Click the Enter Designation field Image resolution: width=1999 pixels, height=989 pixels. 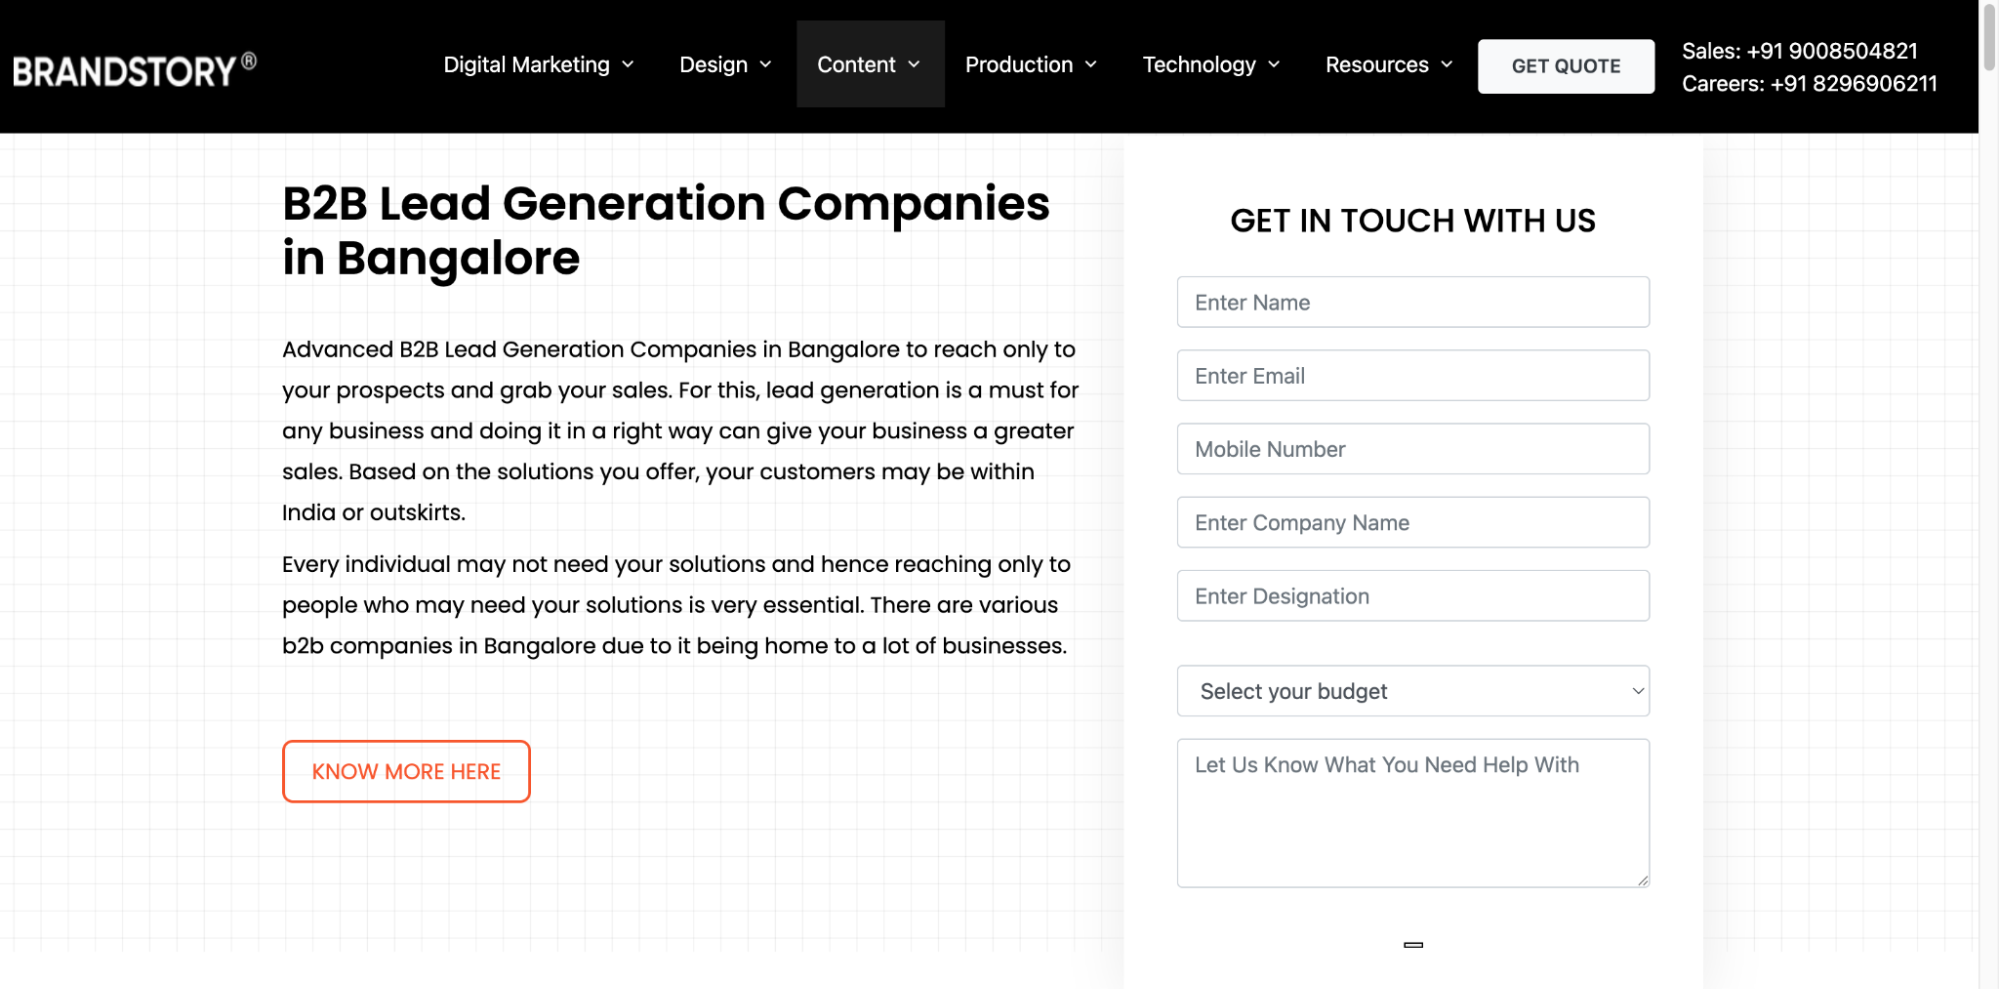pos(1412,595)
